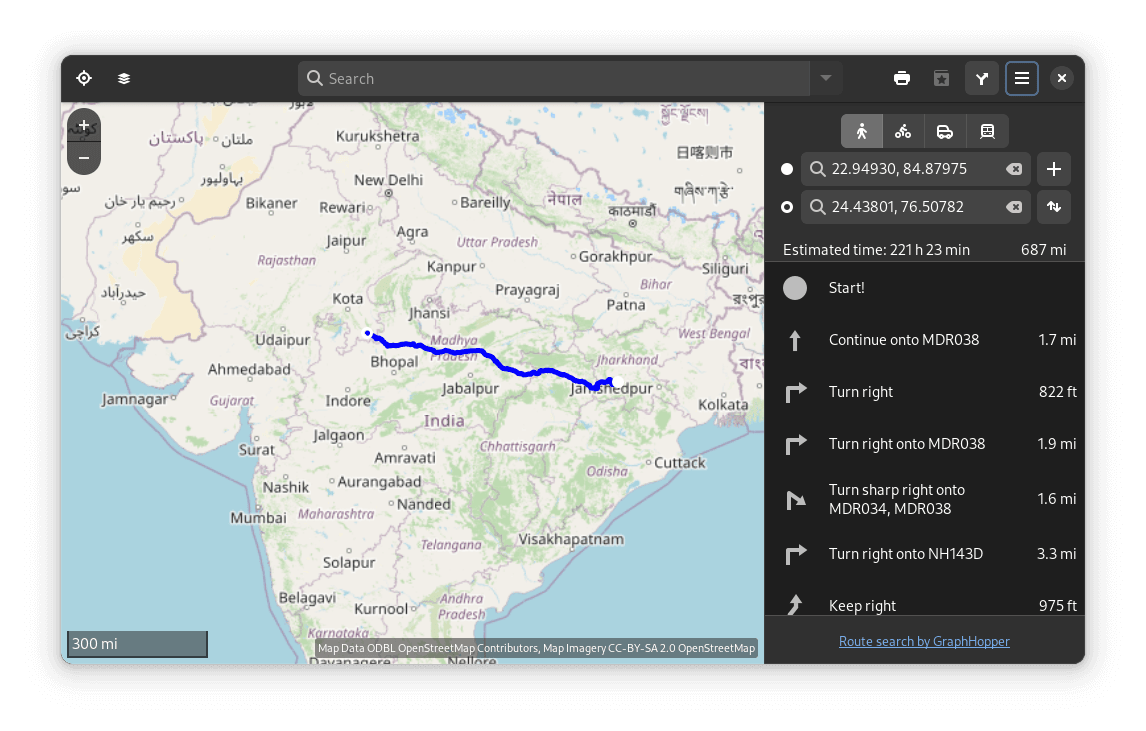Open the hamburger main menu
This screenshot has height=731, width=1146.
(x=1022, y=78)
